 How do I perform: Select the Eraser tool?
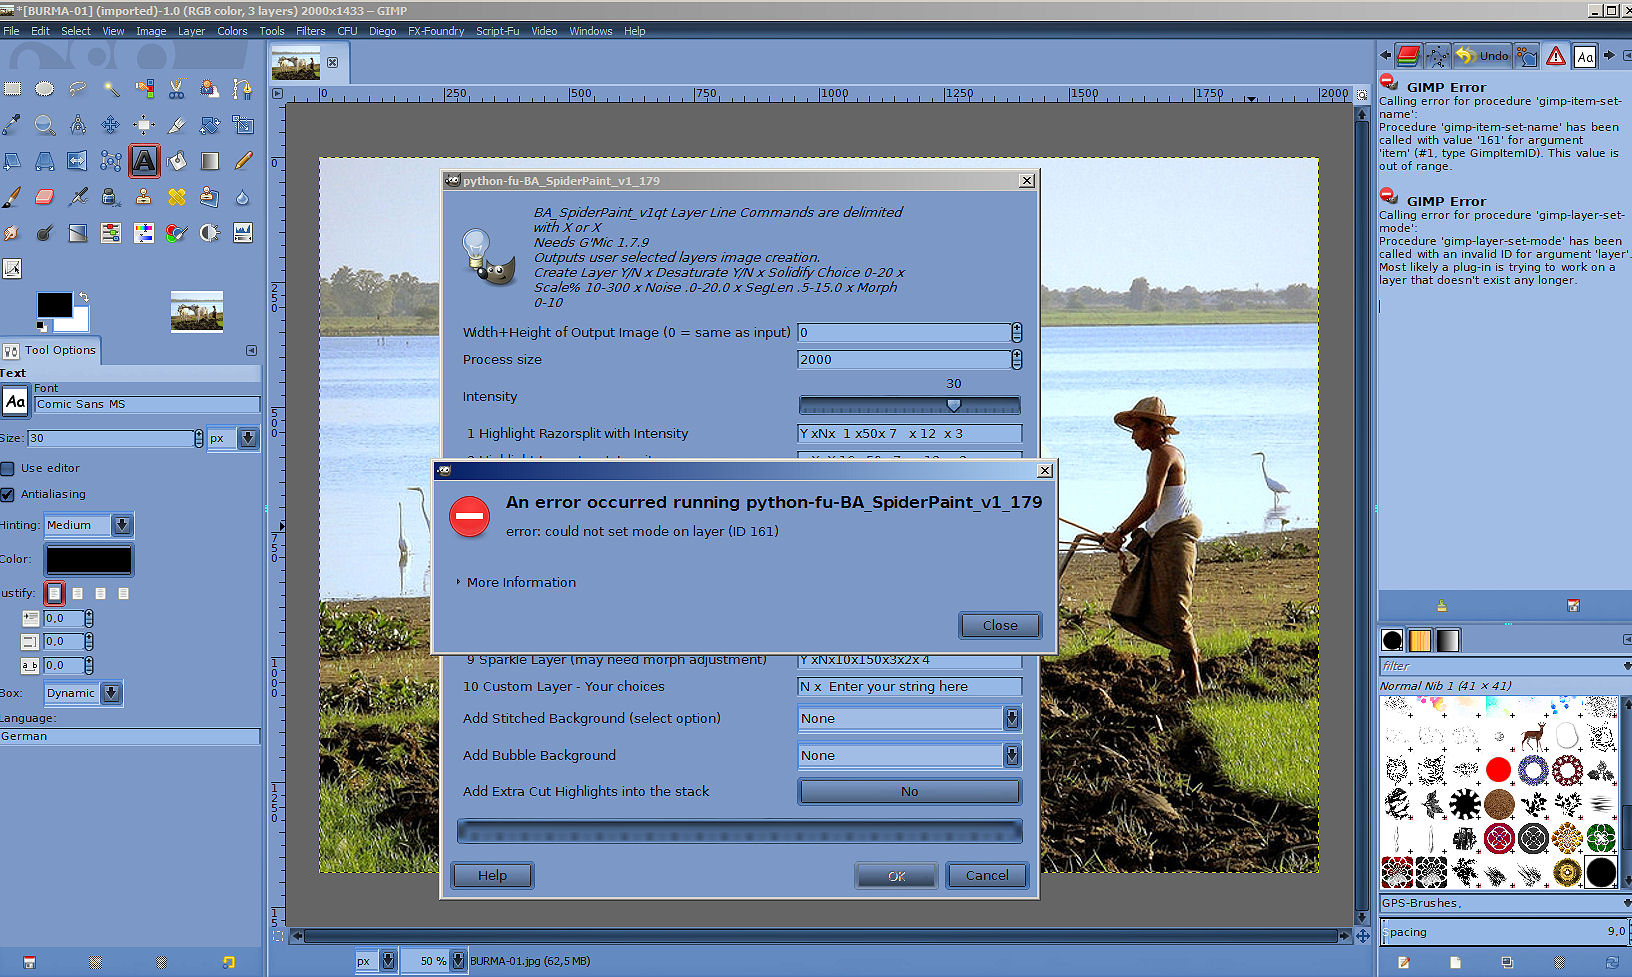coord(45,197)
